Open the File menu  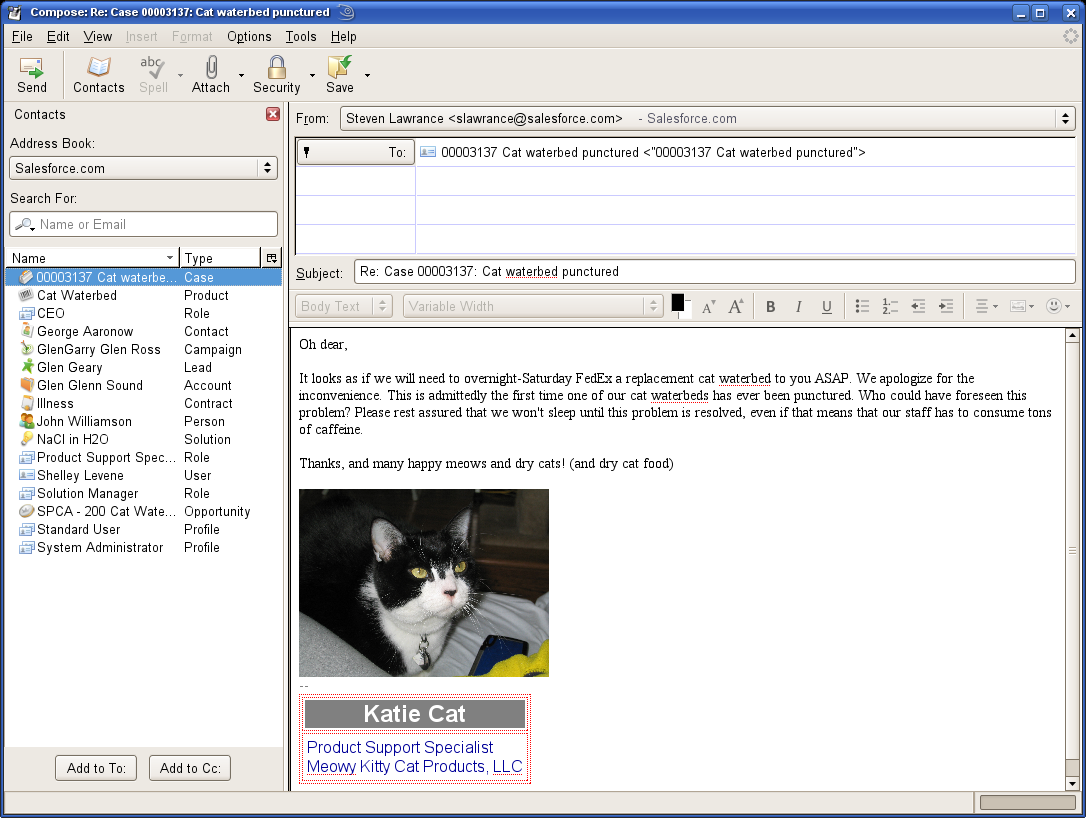22,37
